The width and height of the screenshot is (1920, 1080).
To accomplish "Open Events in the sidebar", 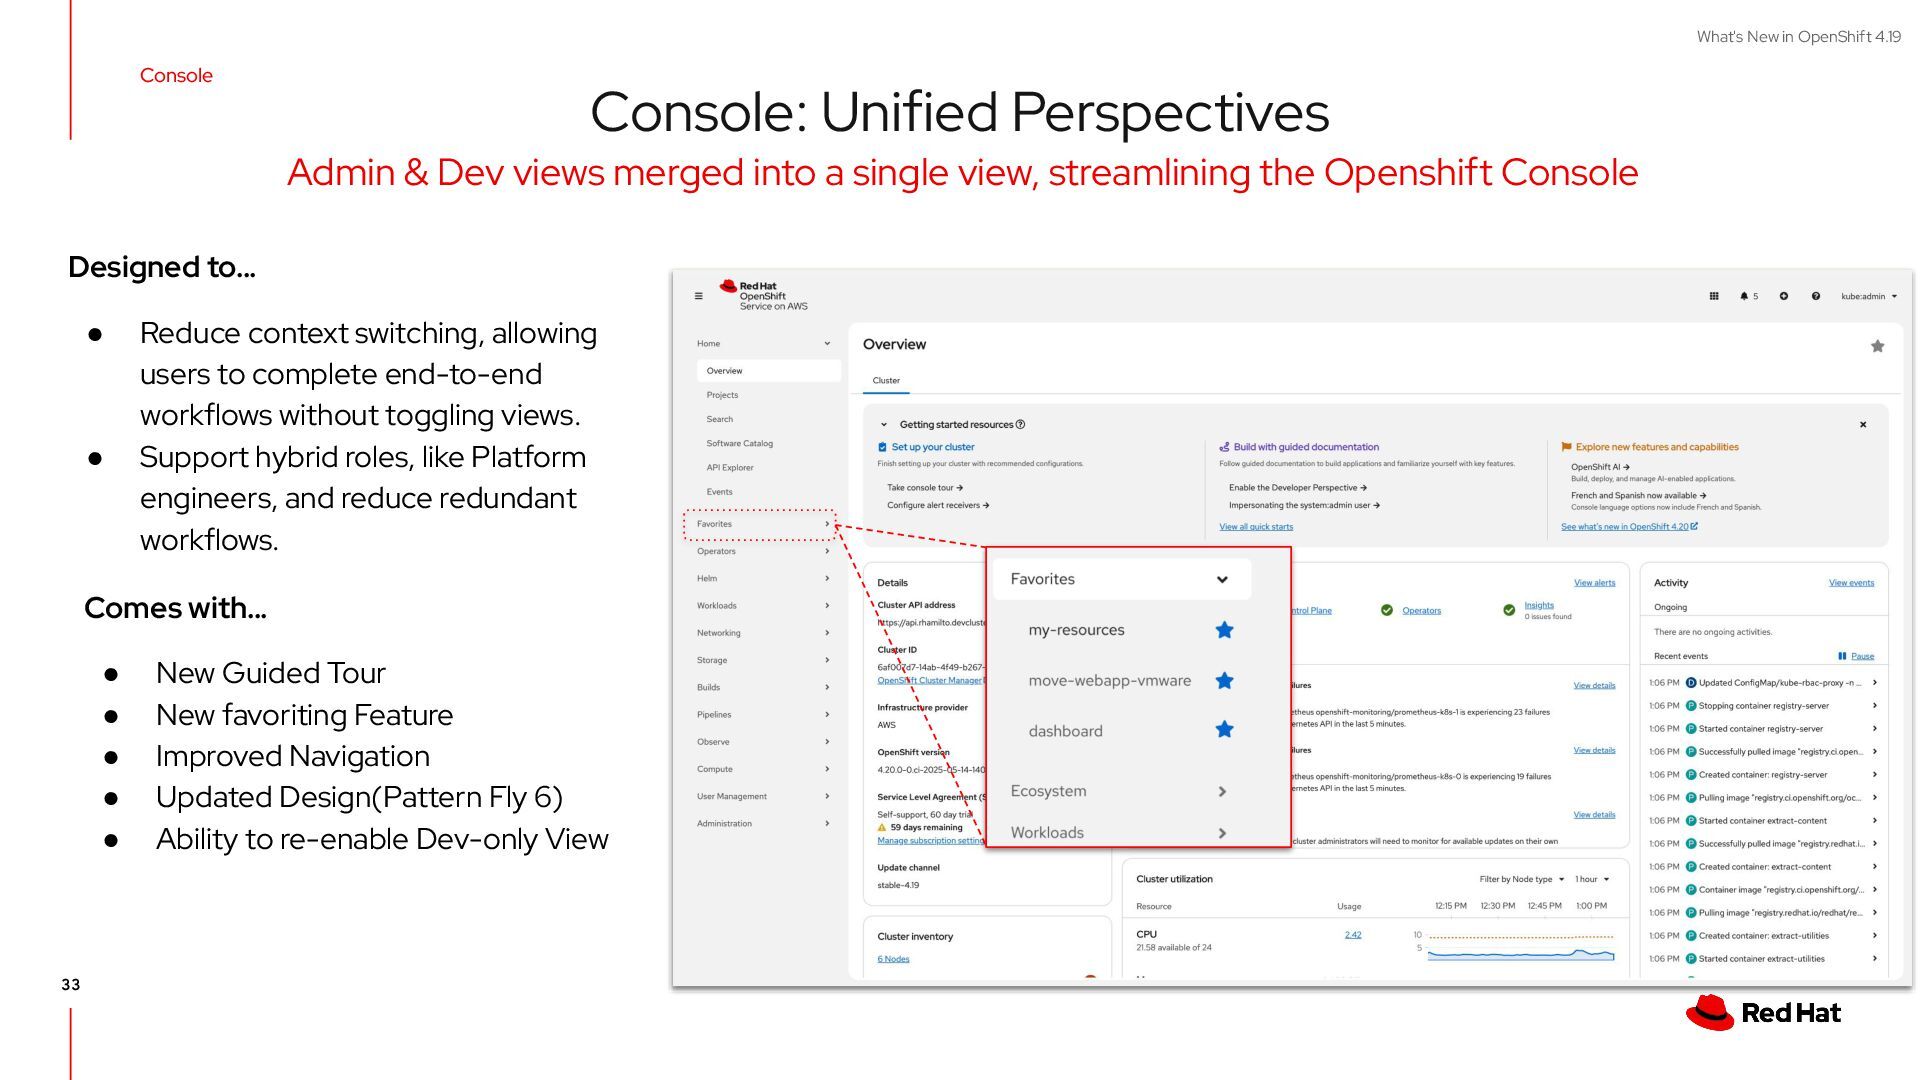I will click(x=719, y=492).
